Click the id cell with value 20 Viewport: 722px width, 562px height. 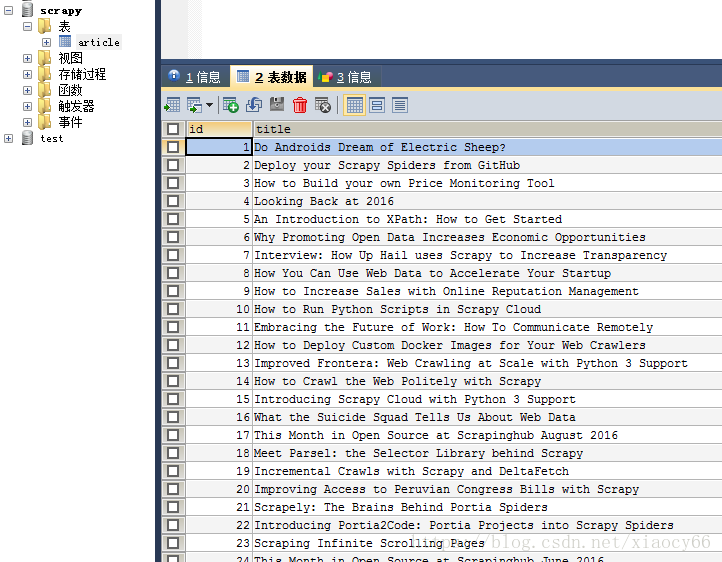tap(219, 489)
